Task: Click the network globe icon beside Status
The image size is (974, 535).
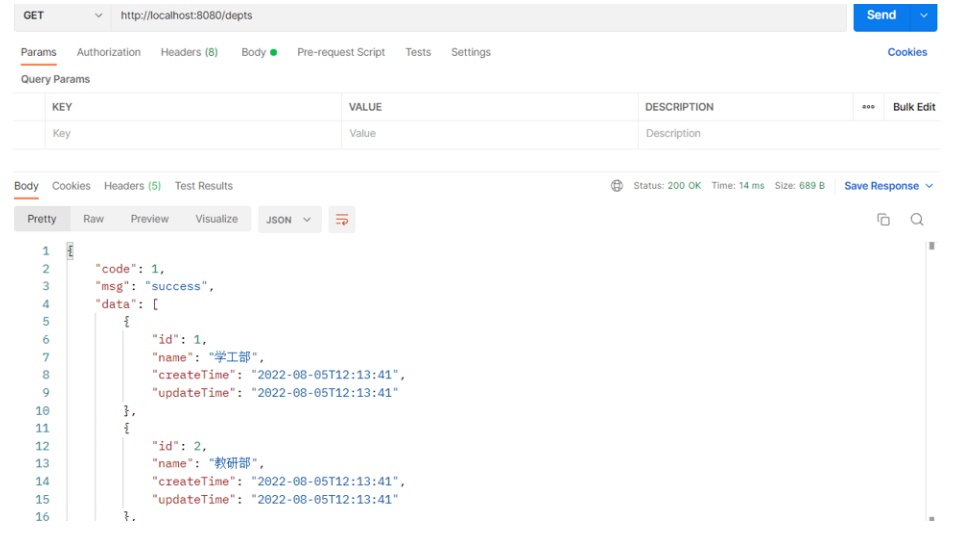Action: point(616,186)
